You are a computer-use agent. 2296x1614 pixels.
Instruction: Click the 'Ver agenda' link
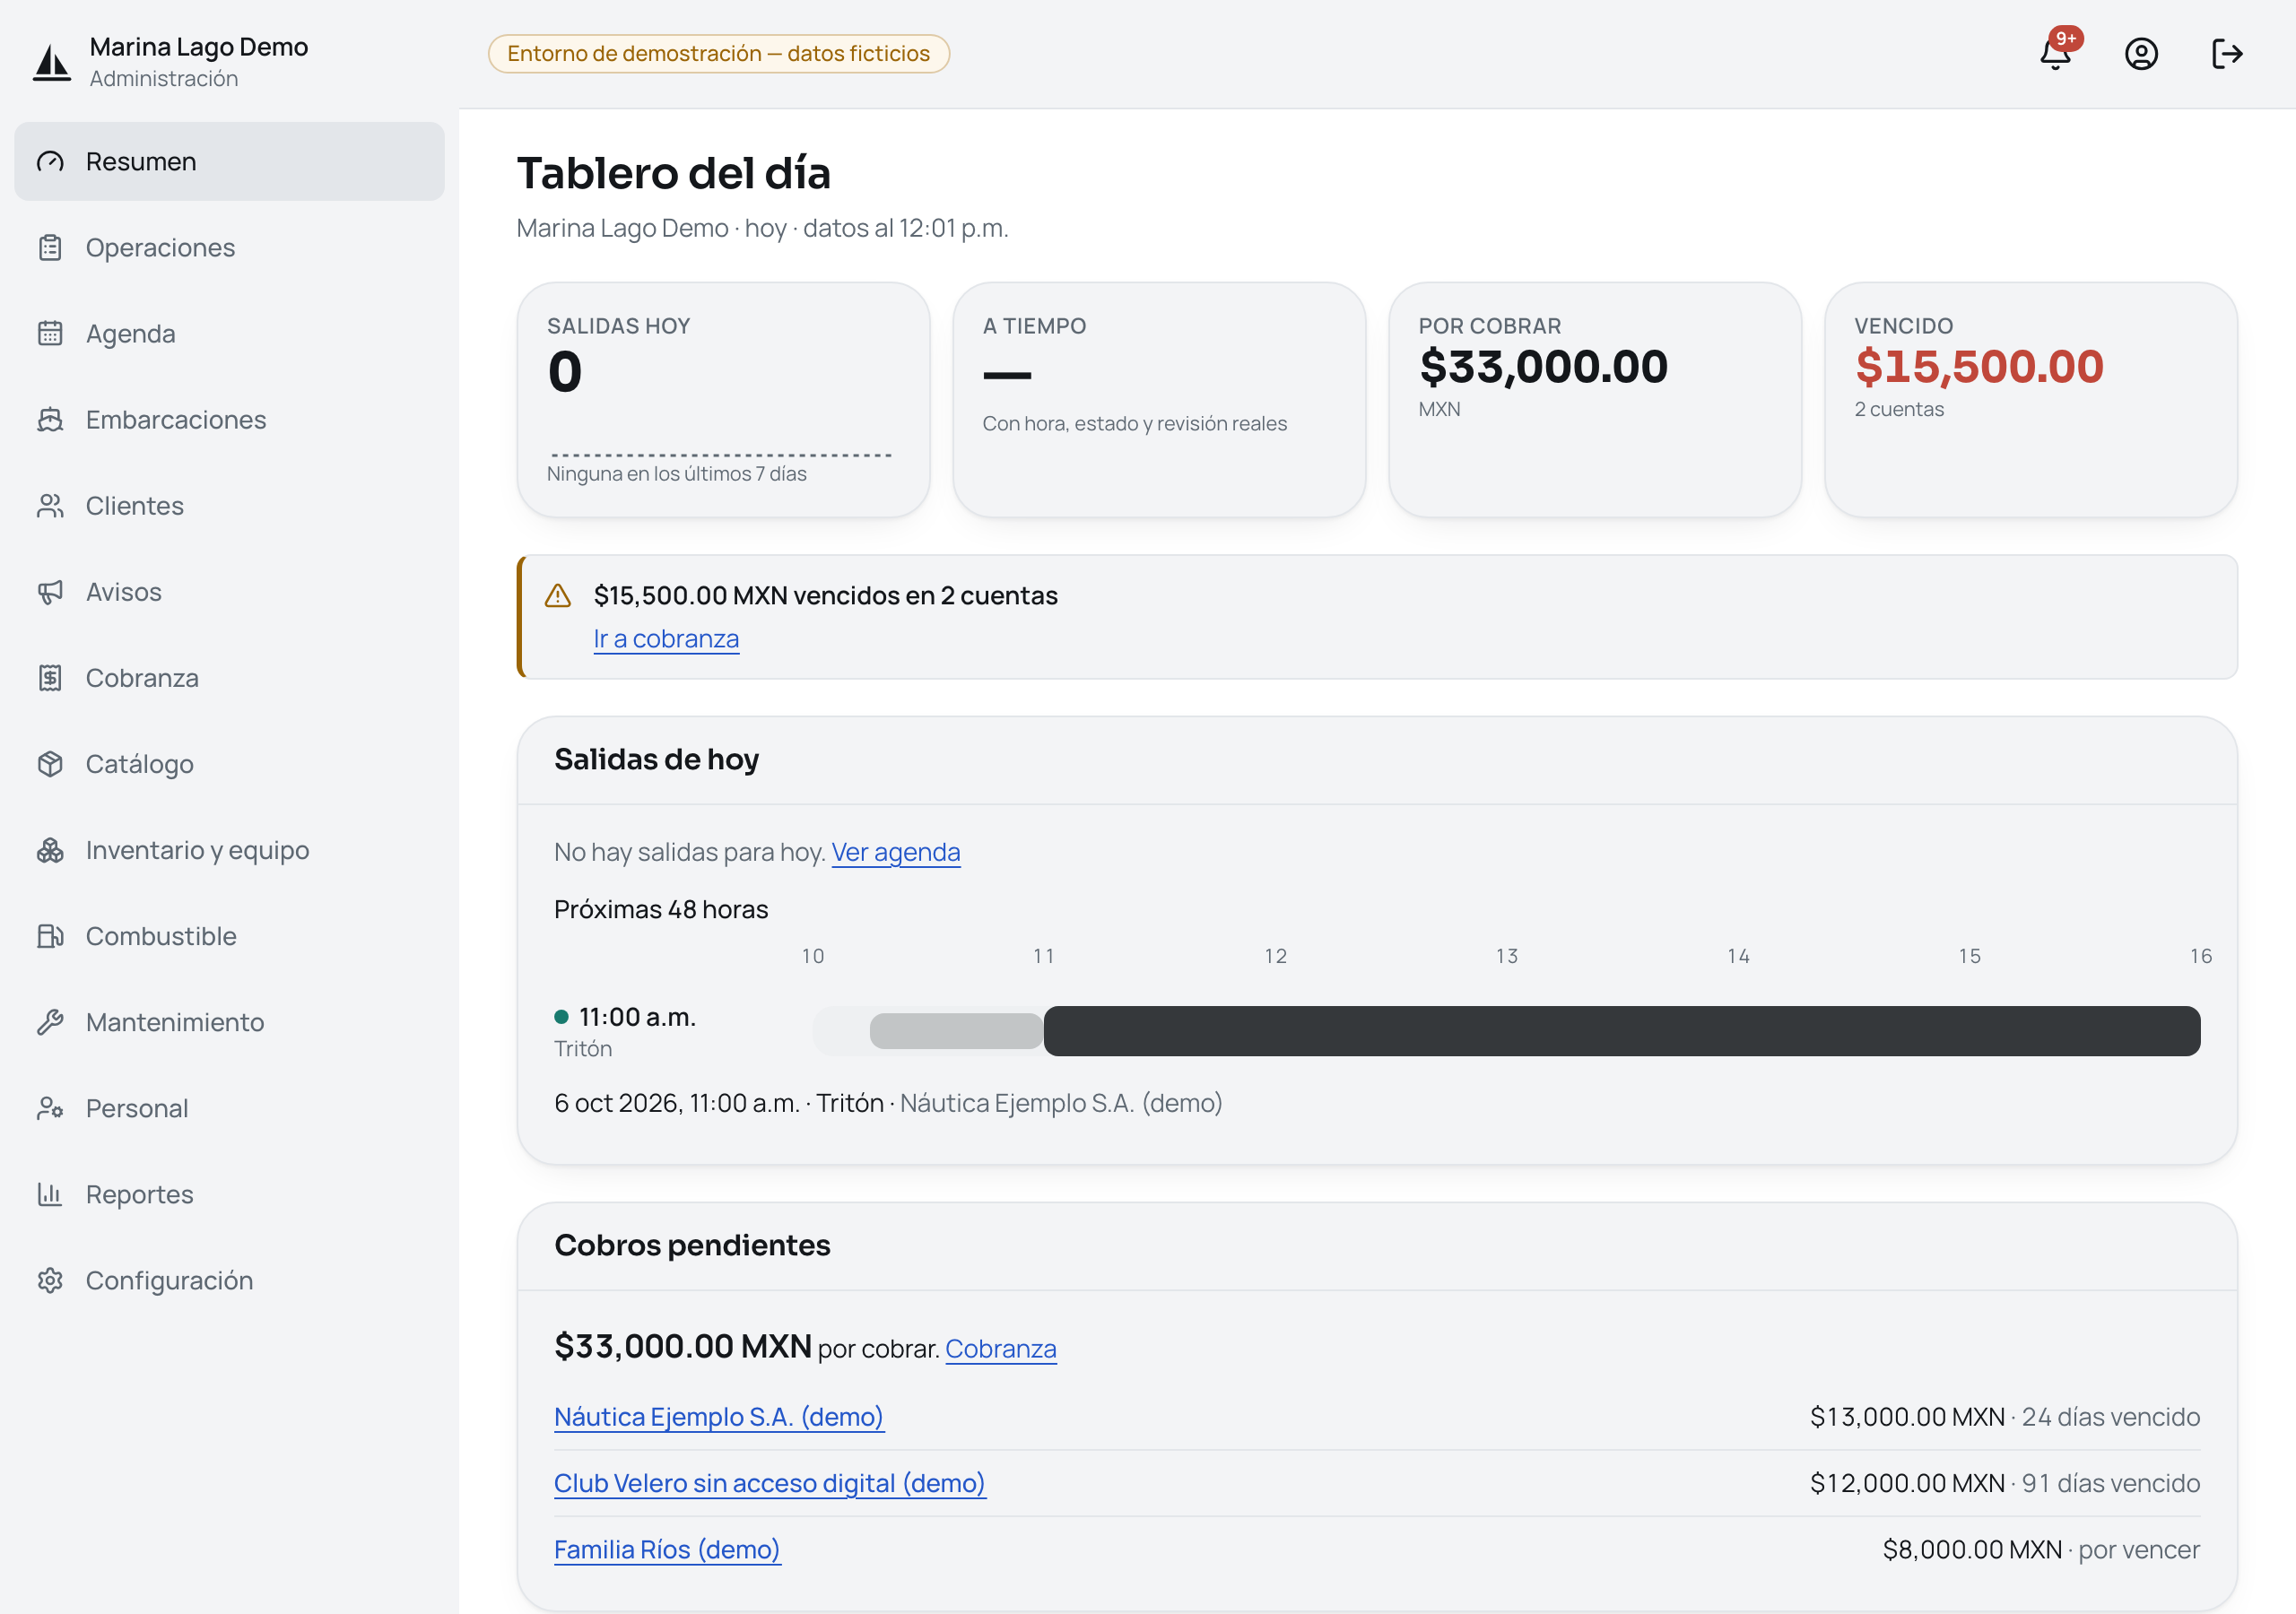pos(896,852)
